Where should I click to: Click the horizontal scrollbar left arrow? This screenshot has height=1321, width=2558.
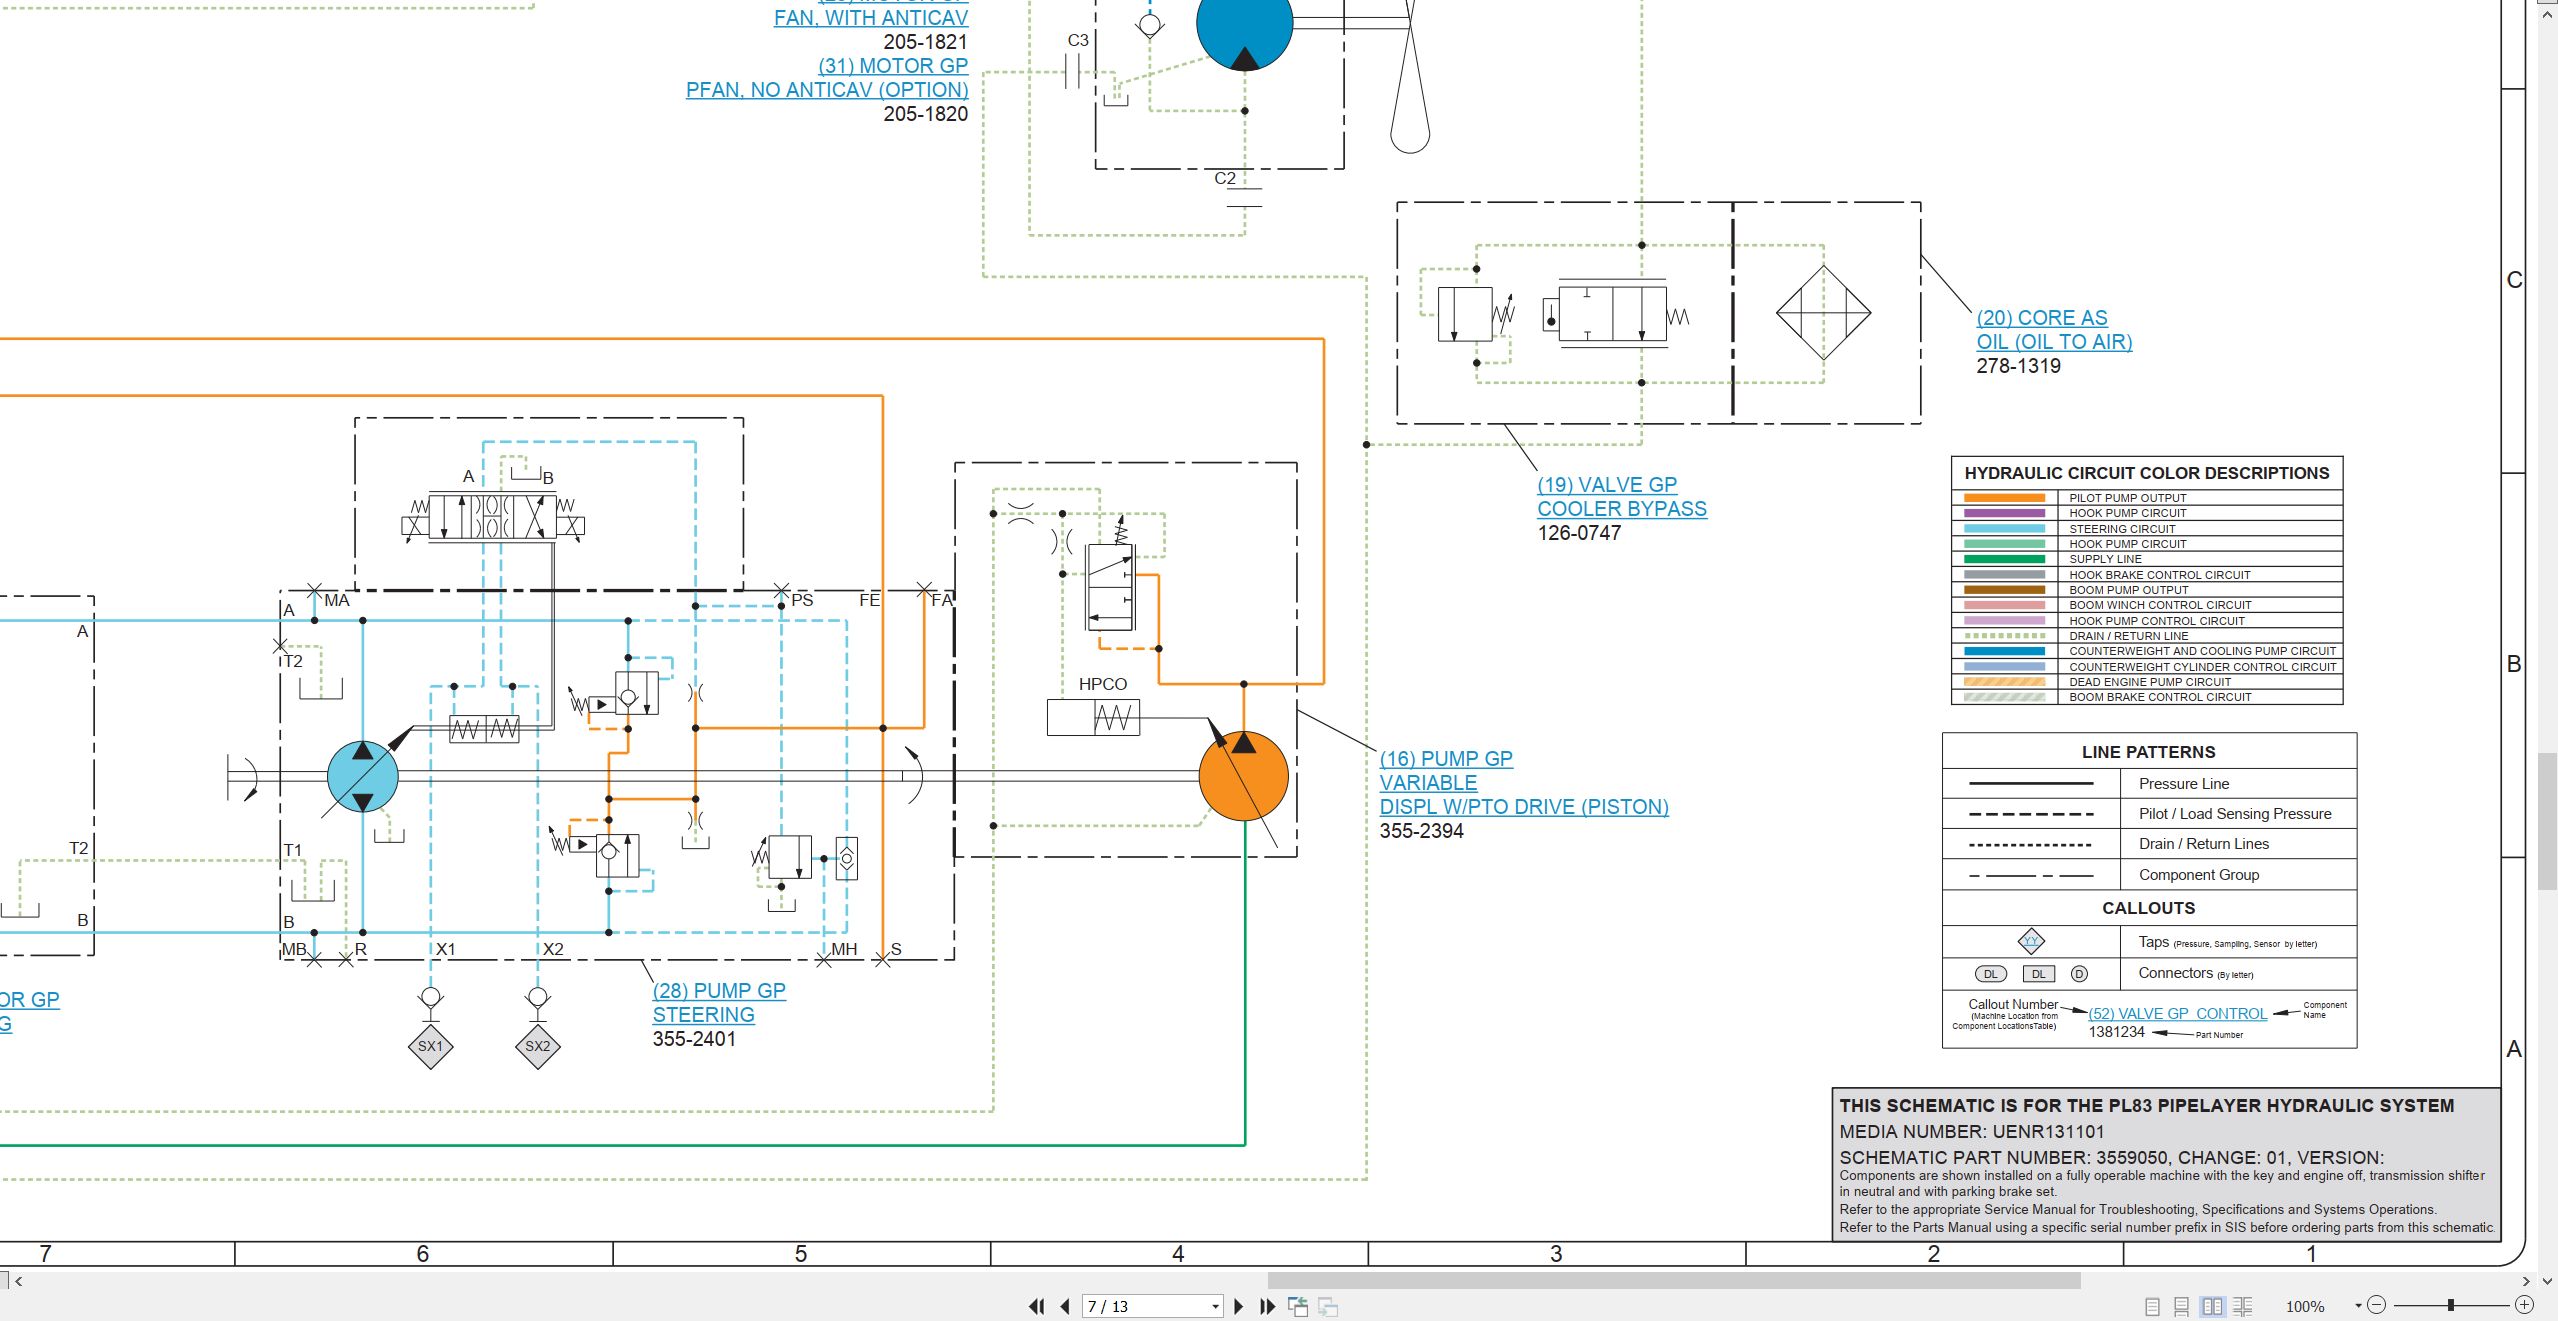point(18,1280)
